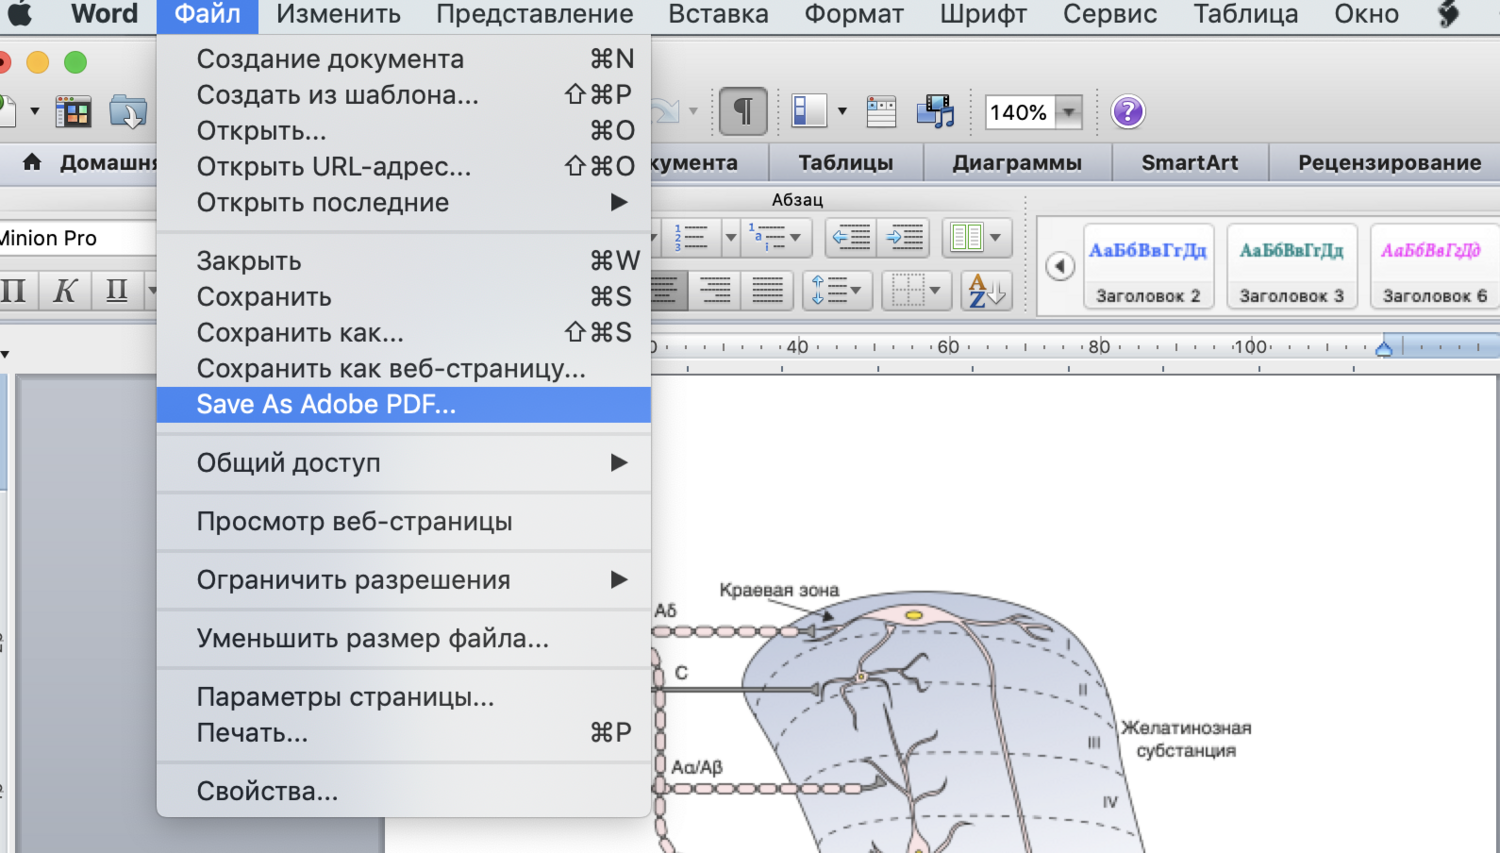
Task: Click the Home tab house icon
Action: (32, 162)
